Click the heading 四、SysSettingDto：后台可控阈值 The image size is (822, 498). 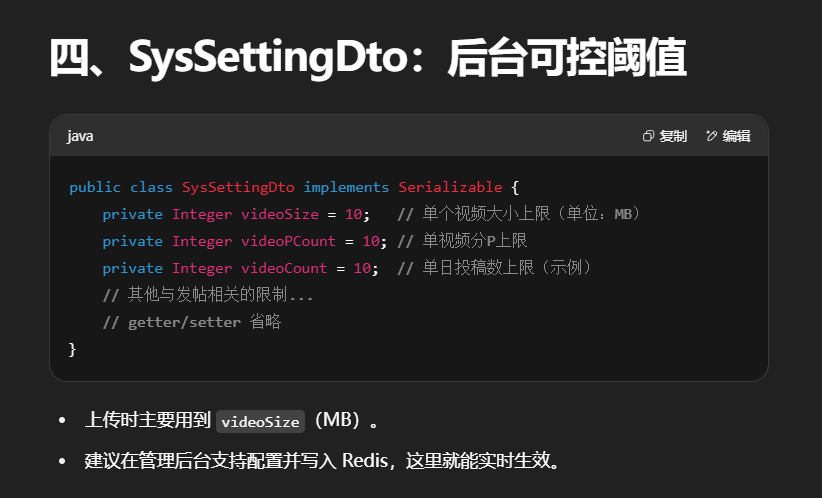[367, 59]
